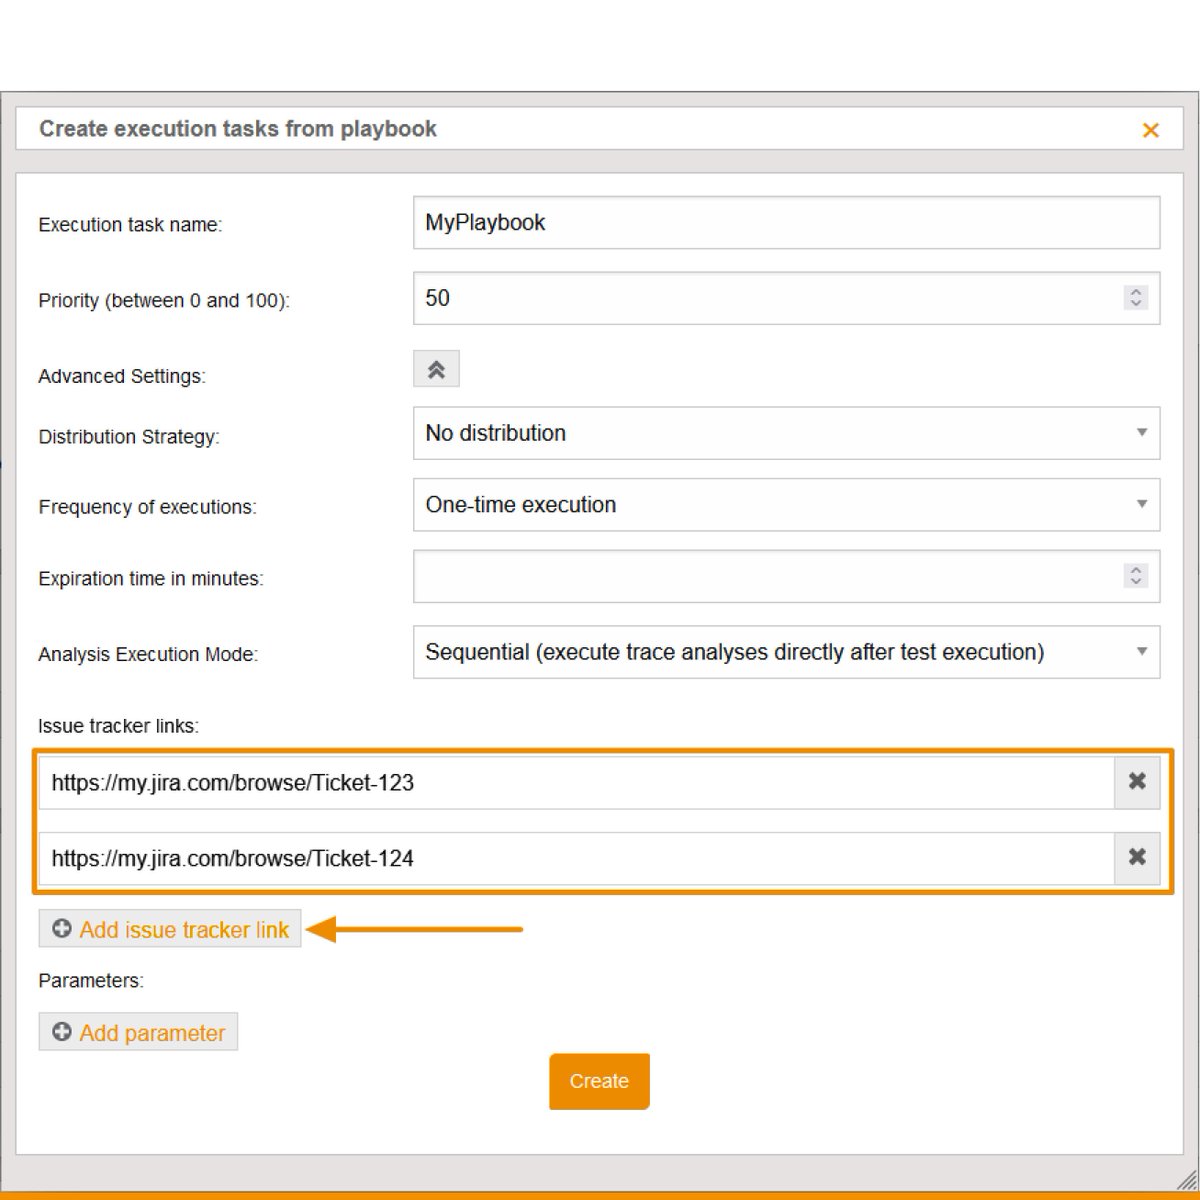This screenshot has height=1200, width=1200.
Task: Open the Frequency of executions dropdown
Action: click(x=786, y=505)
